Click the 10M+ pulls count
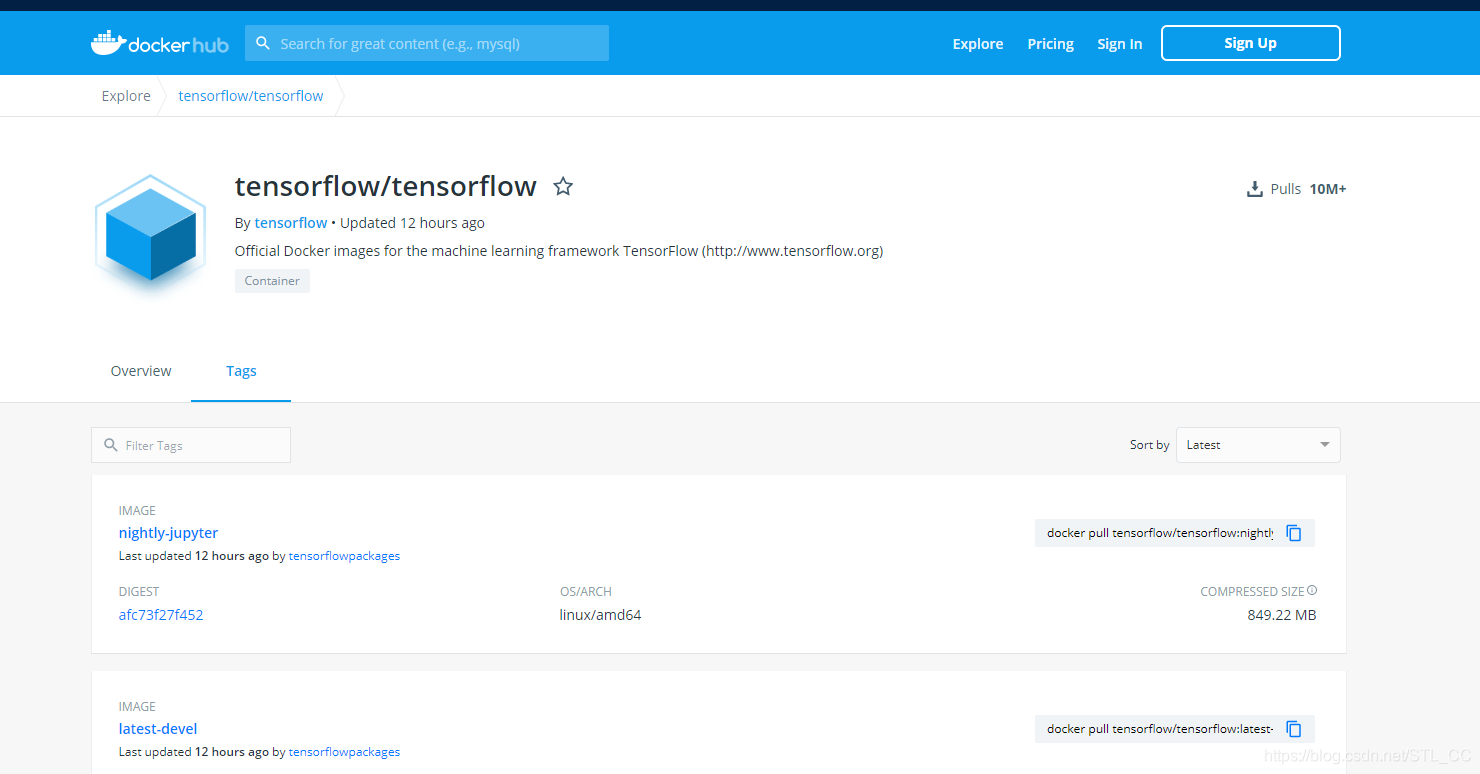The width and height of the screenshot is (1480, 774). coord(1328,189)
